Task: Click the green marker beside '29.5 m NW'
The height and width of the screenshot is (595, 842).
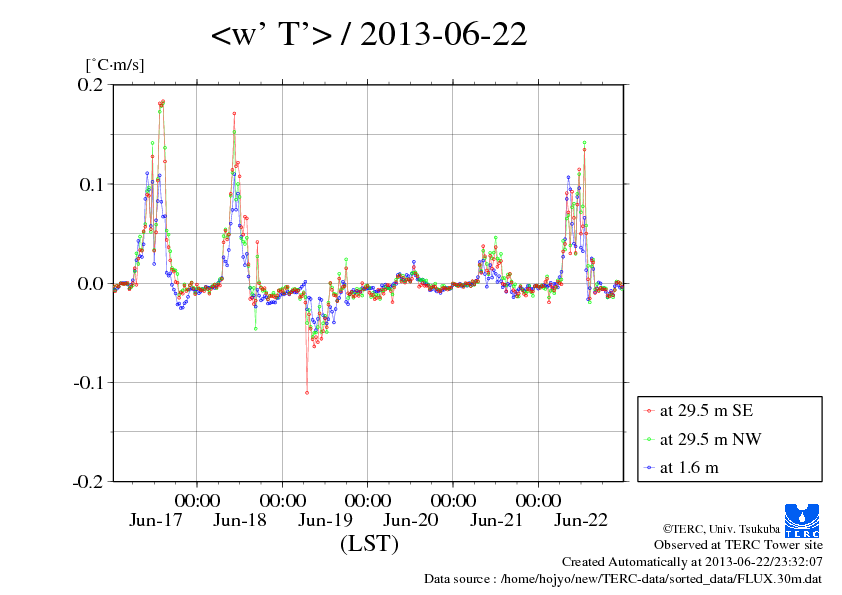Action: 649,440
